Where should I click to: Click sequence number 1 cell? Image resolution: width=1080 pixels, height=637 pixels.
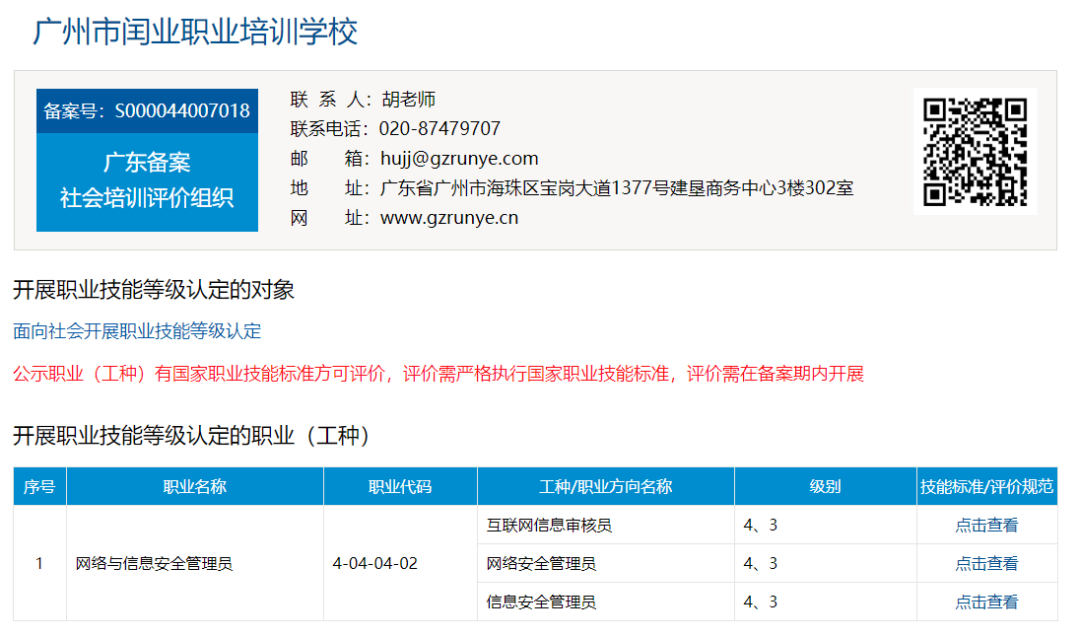click(39, 564)
